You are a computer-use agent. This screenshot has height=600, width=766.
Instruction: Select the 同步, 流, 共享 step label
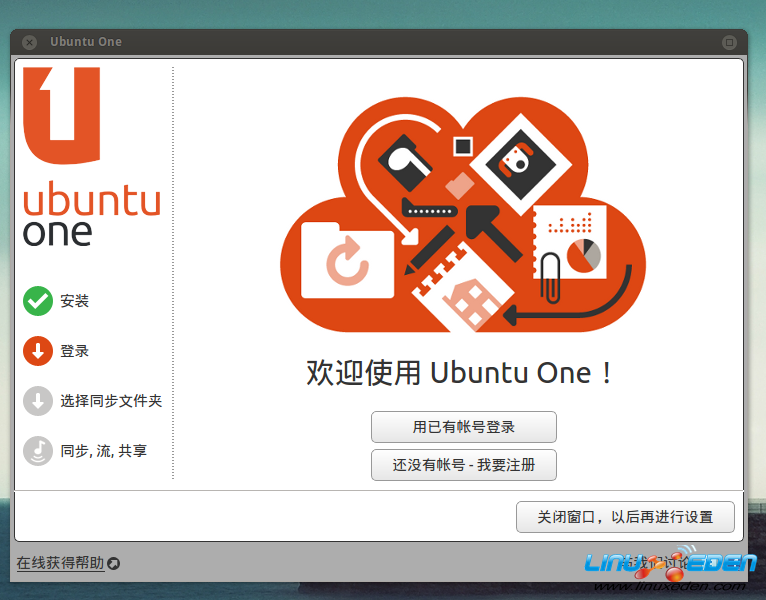(103, 451)
